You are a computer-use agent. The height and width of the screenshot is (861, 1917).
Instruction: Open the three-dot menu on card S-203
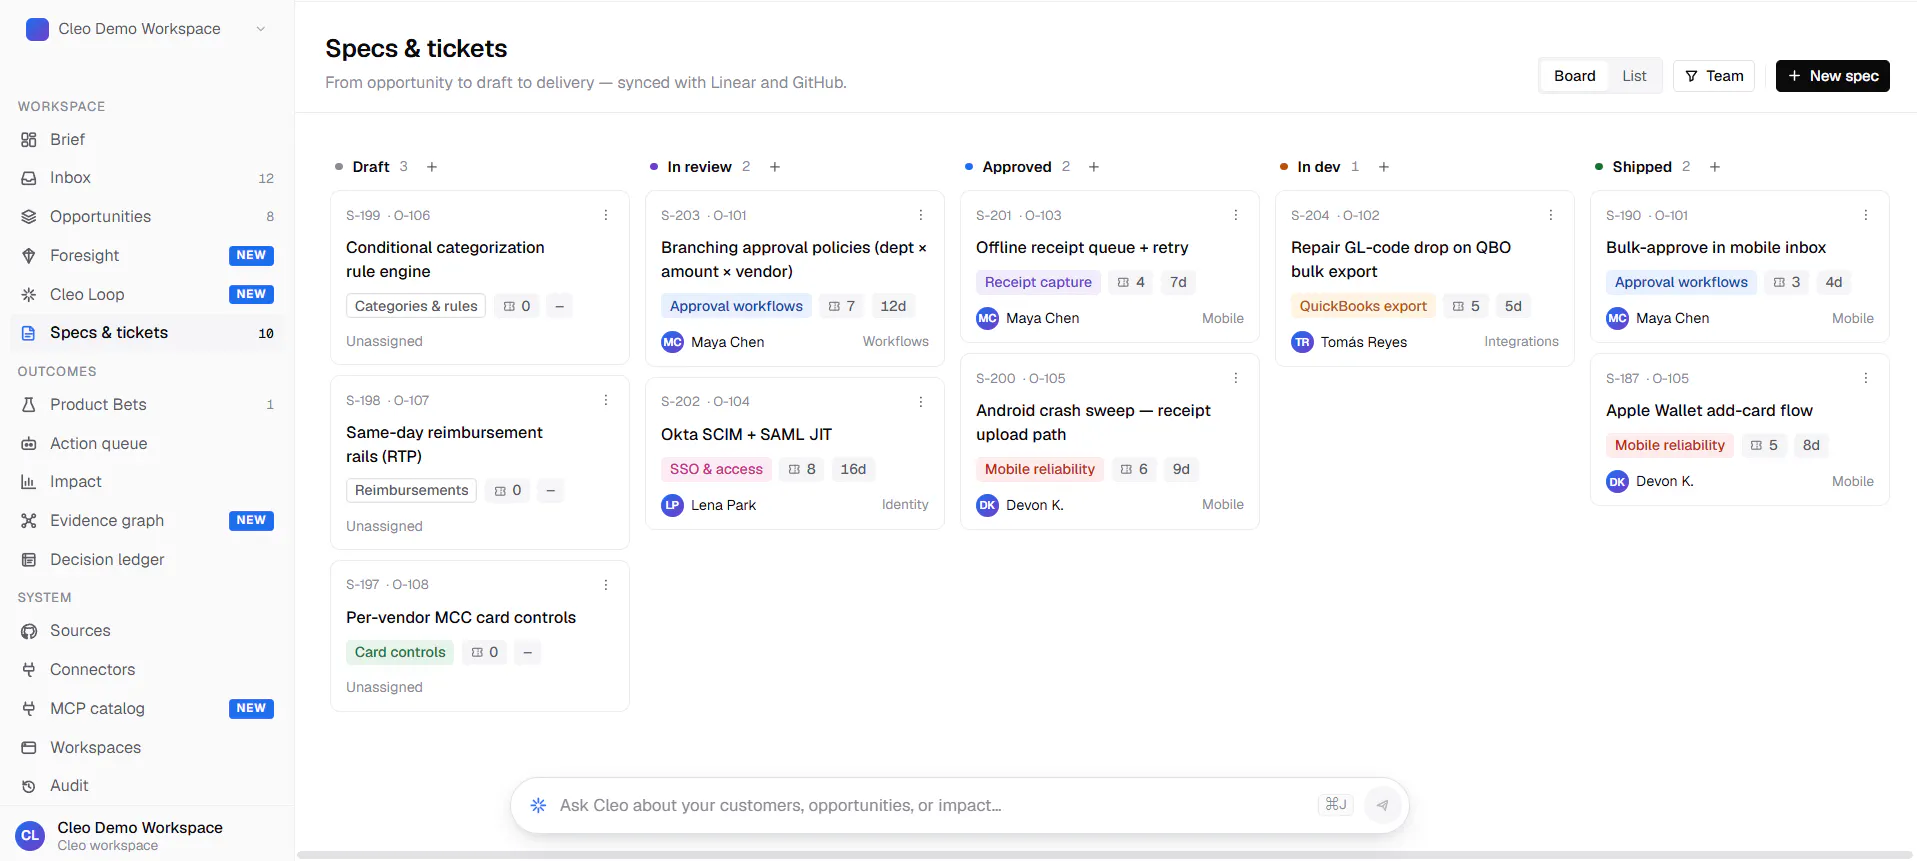point(921,215)
